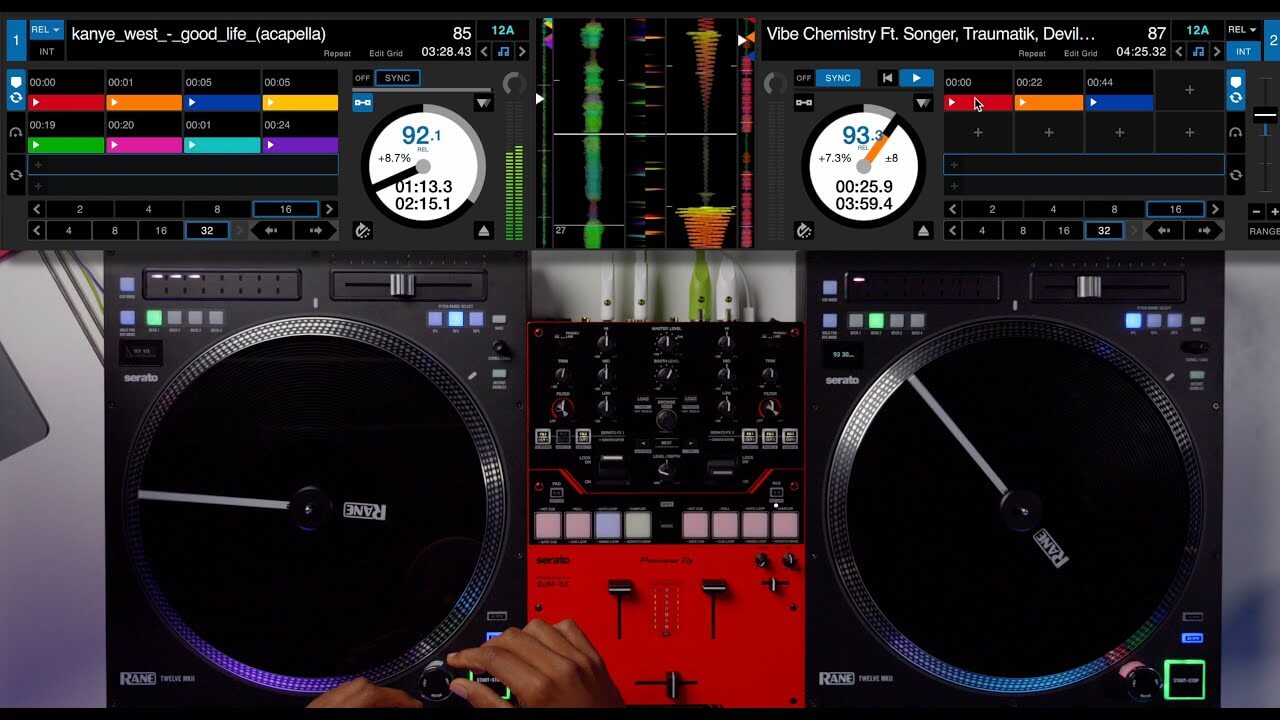The width and height of the screenshot is (1280, 720).
Task: Switch deck 2 to INT mode
Action: click(1242, 51)
